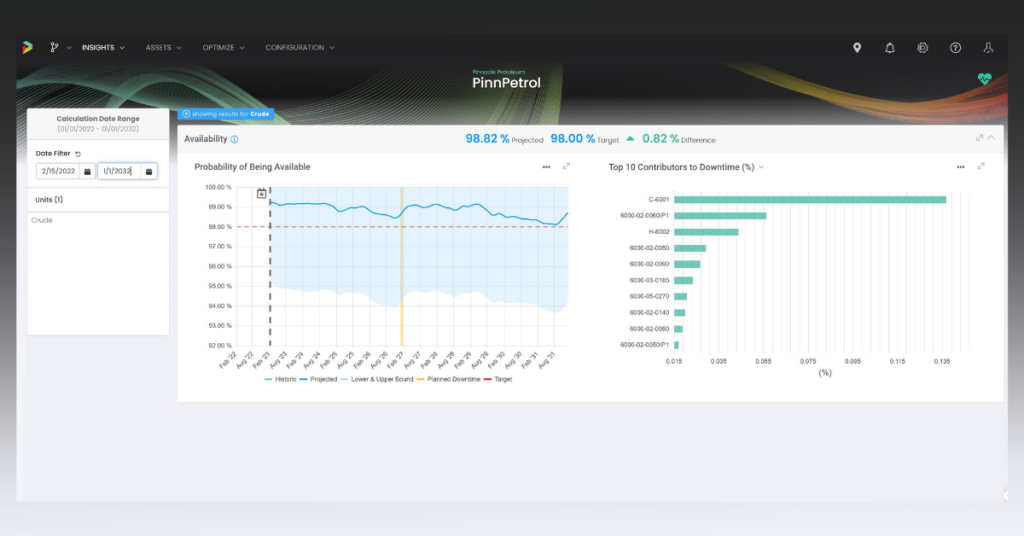
Task: Expand the Availability panel to fullscreen
Action: (979, 138)
